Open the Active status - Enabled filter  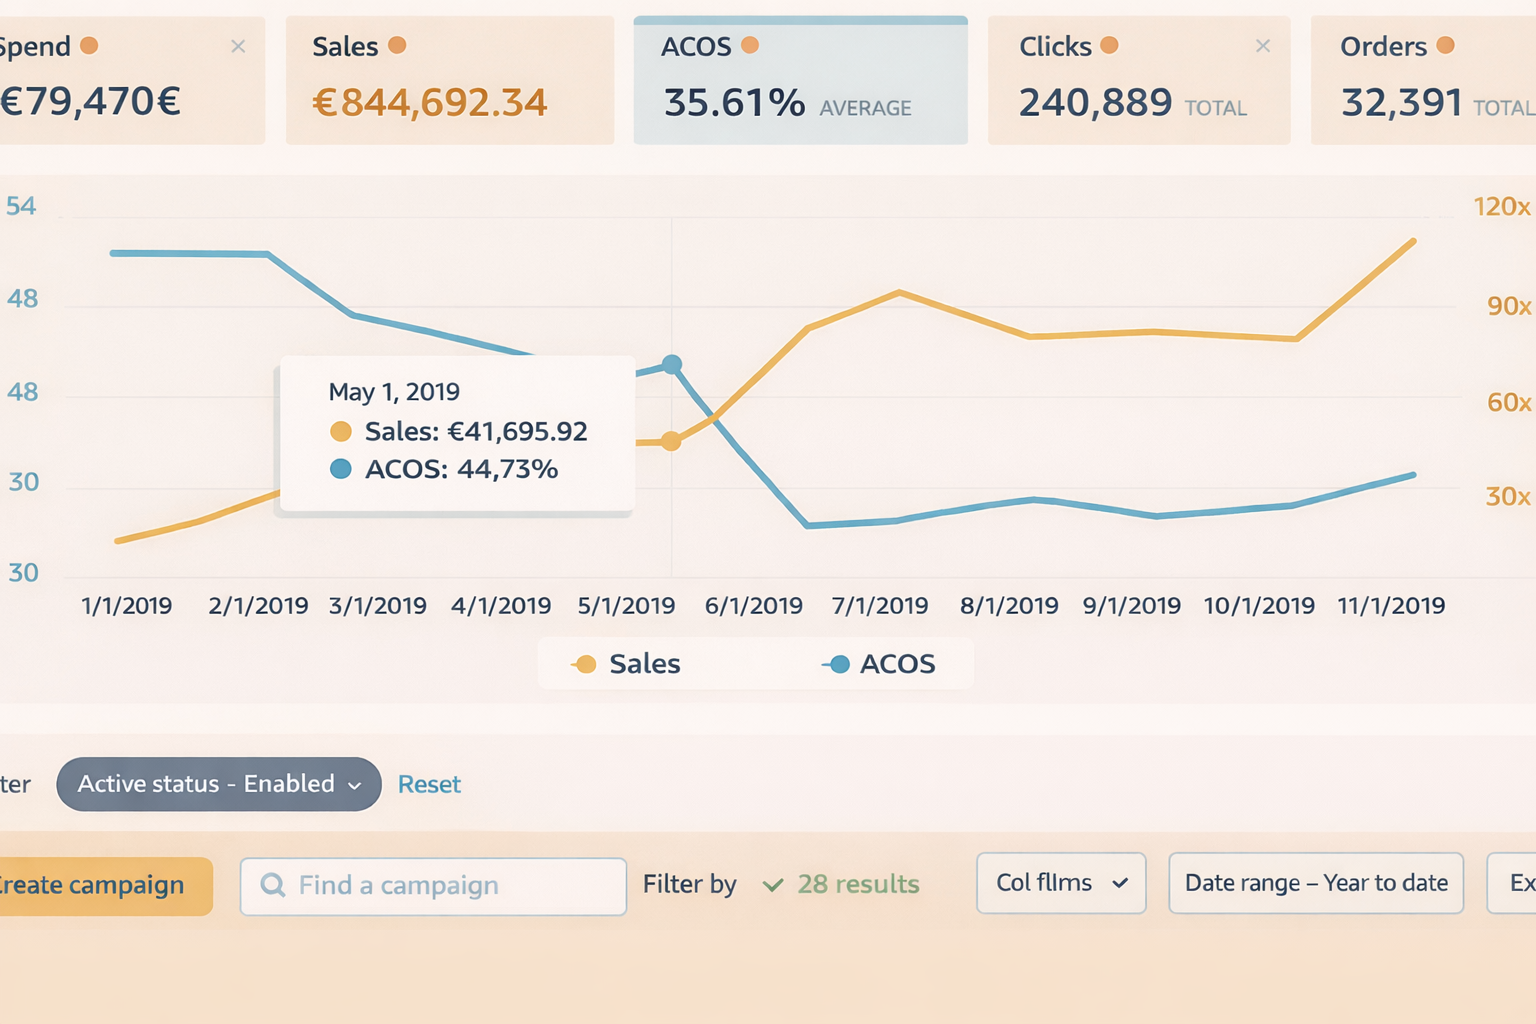[218, 784]
